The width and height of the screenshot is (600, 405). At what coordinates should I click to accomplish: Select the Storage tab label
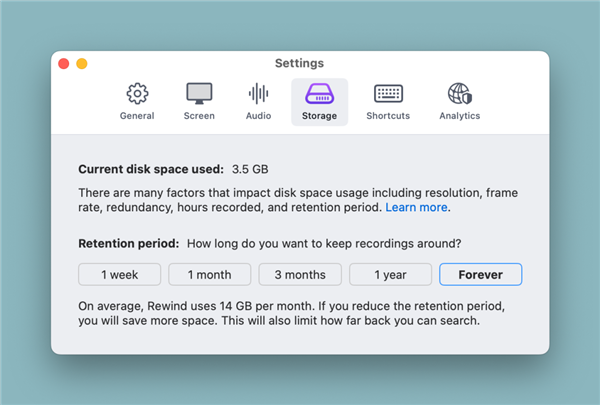[319, 116]
